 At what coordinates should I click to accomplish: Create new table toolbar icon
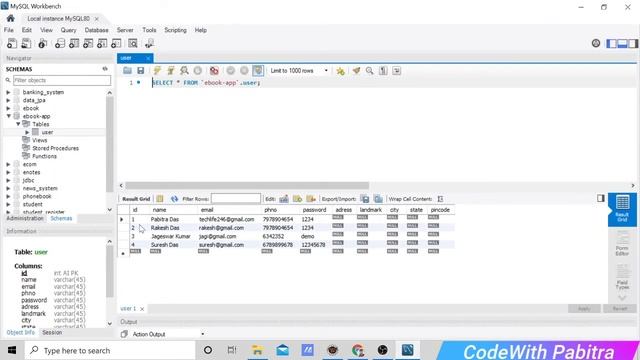point(74,43)
